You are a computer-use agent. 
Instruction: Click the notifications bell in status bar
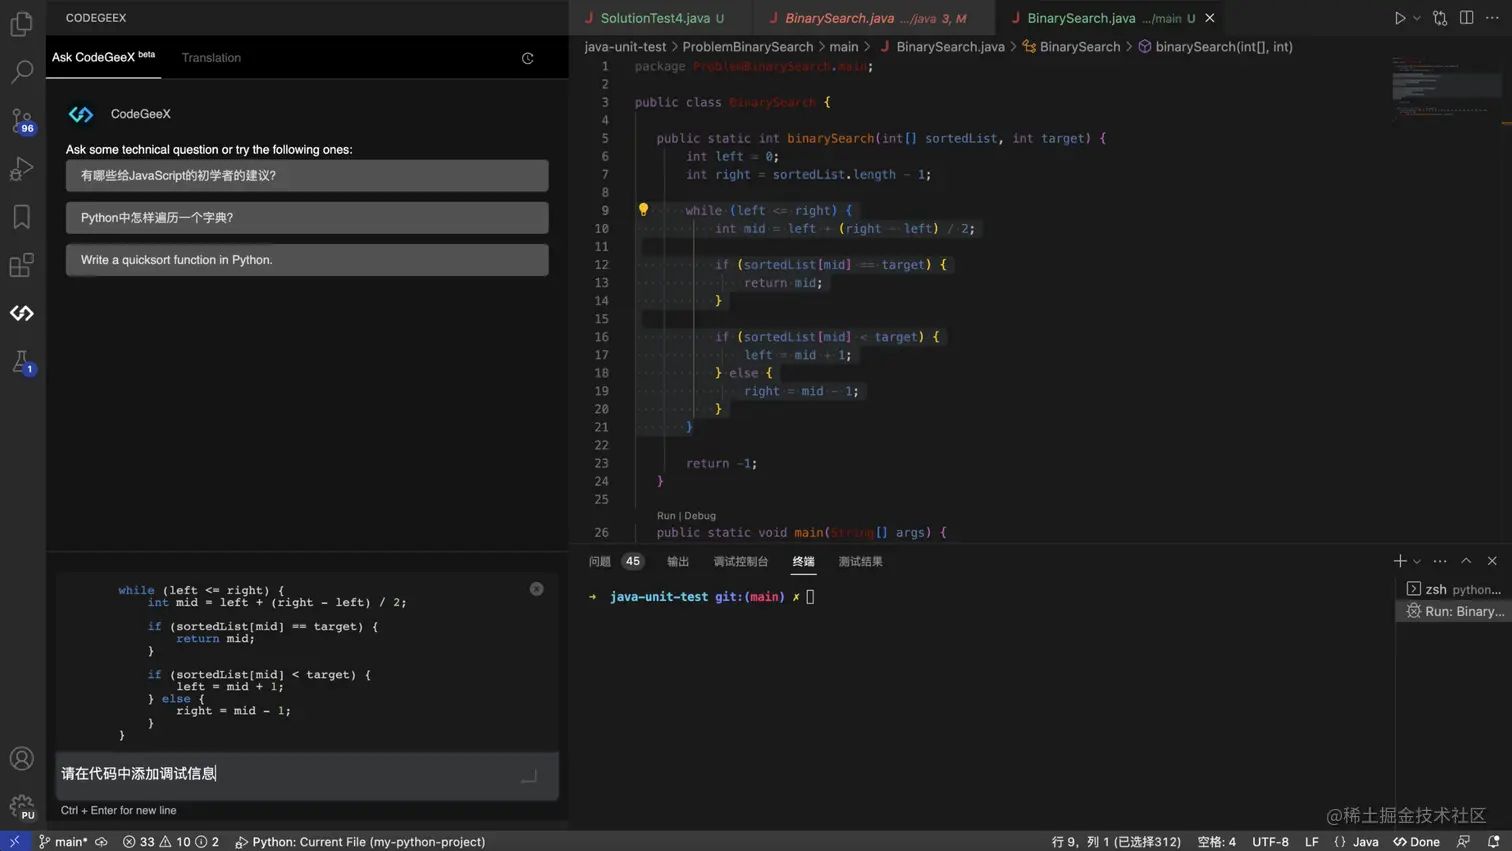click(x=1494, y=842)
